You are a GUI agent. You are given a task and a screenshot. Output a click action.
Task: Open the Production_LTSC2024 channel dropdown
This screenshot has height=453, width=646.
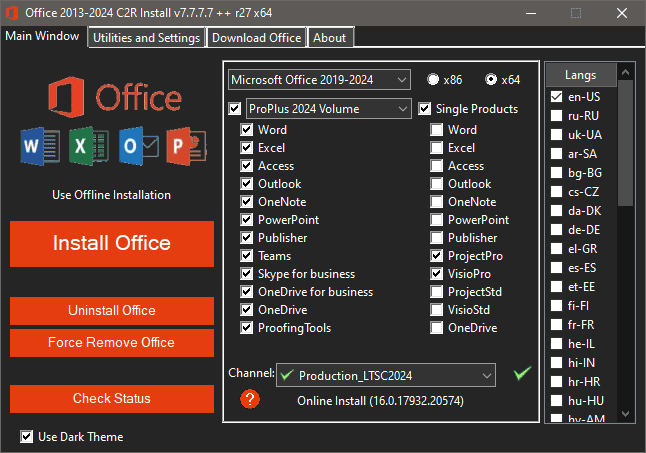(385, 375)
